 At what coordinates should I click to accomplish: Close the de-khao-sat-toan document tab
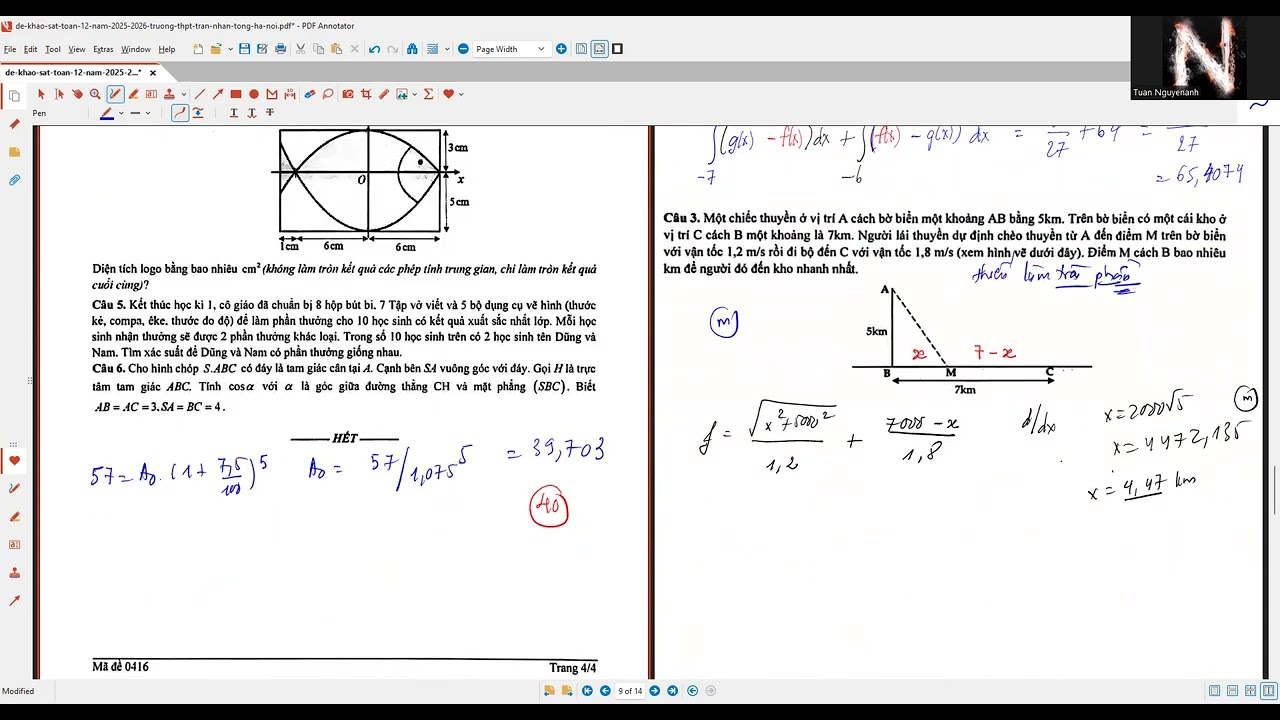pos(151,72)
